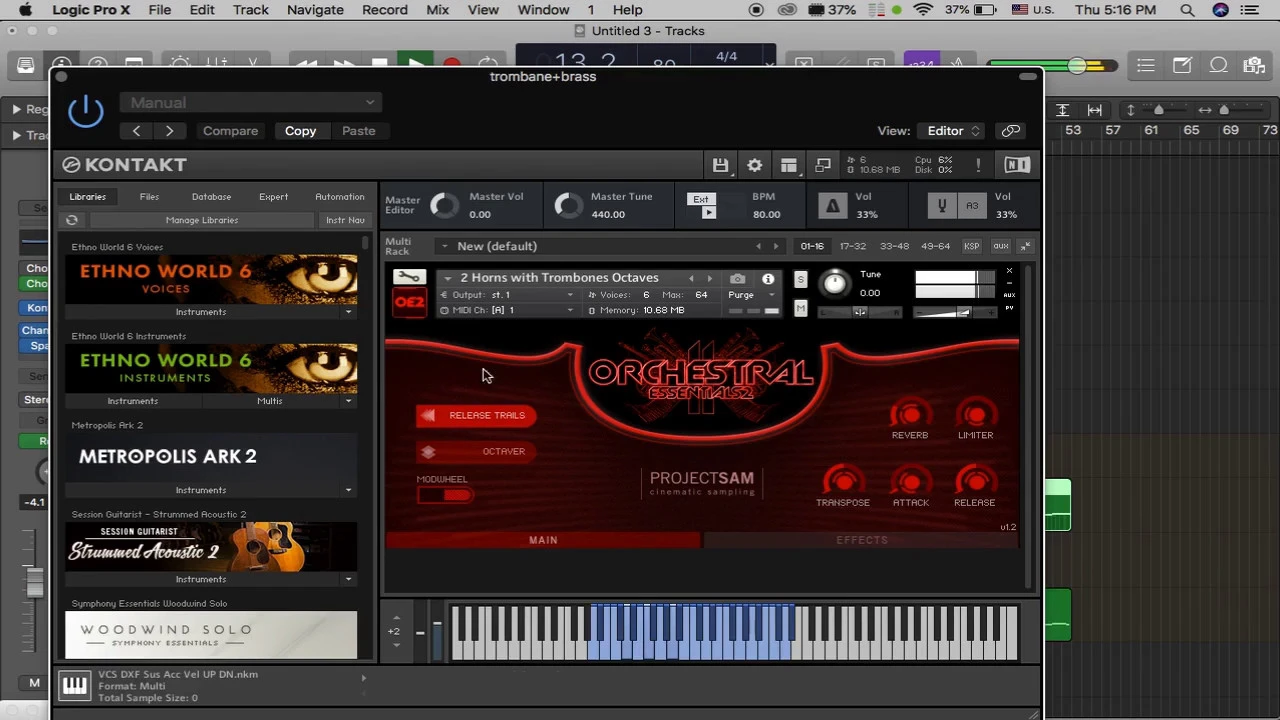Toggle the Ext sync button
This screenshot has height=720, width=1280.
click(x=702, y=199)
